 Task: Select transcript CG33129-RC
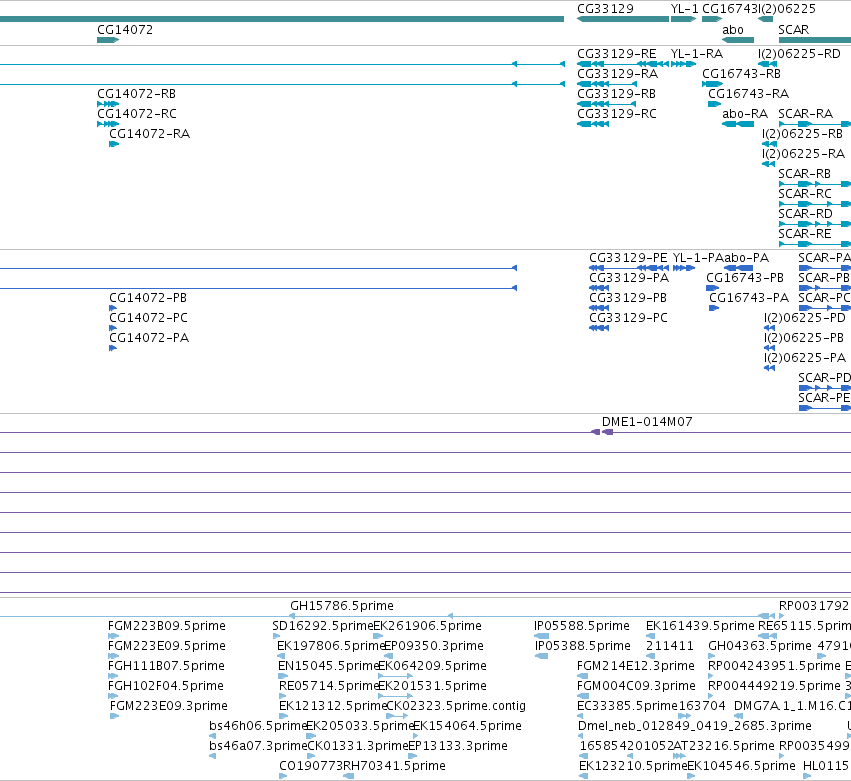point(593,124)
